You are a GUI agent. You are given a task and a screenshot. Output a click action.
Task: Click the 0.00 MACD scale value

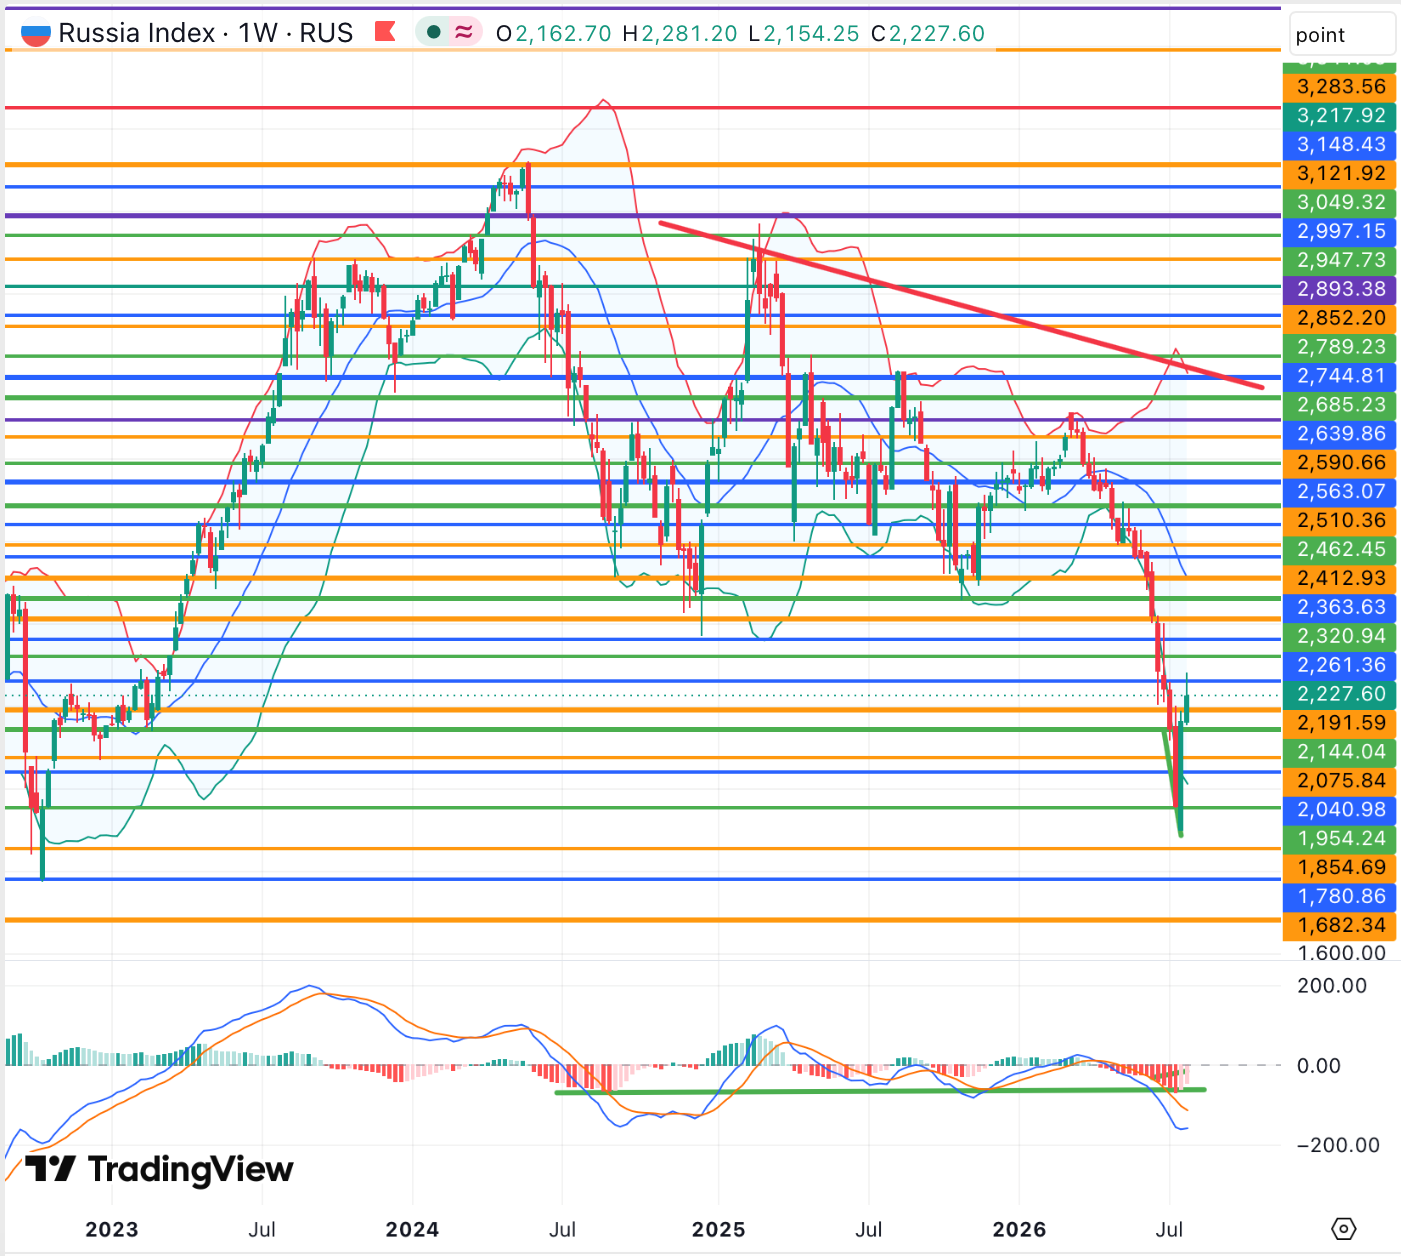pos(1319,1066)
